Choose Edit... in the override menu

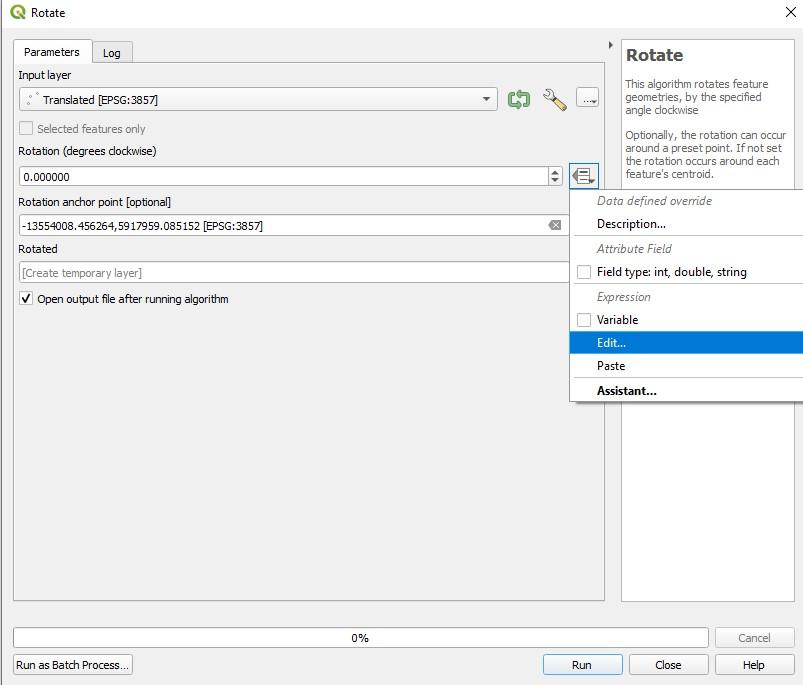point(686,342)
